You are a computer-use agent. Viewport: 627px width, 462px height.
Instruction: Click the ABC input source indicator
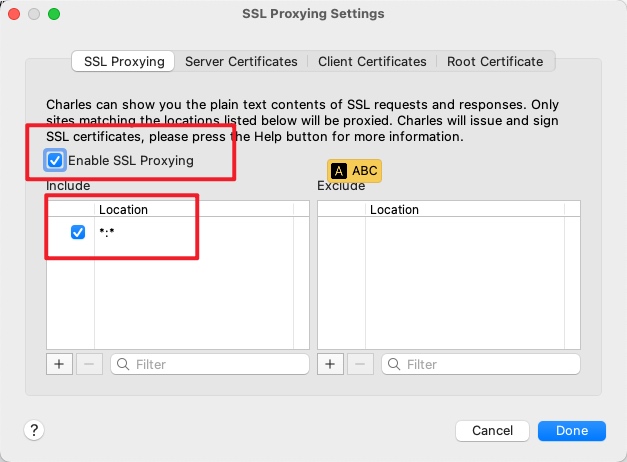point(354,171)
